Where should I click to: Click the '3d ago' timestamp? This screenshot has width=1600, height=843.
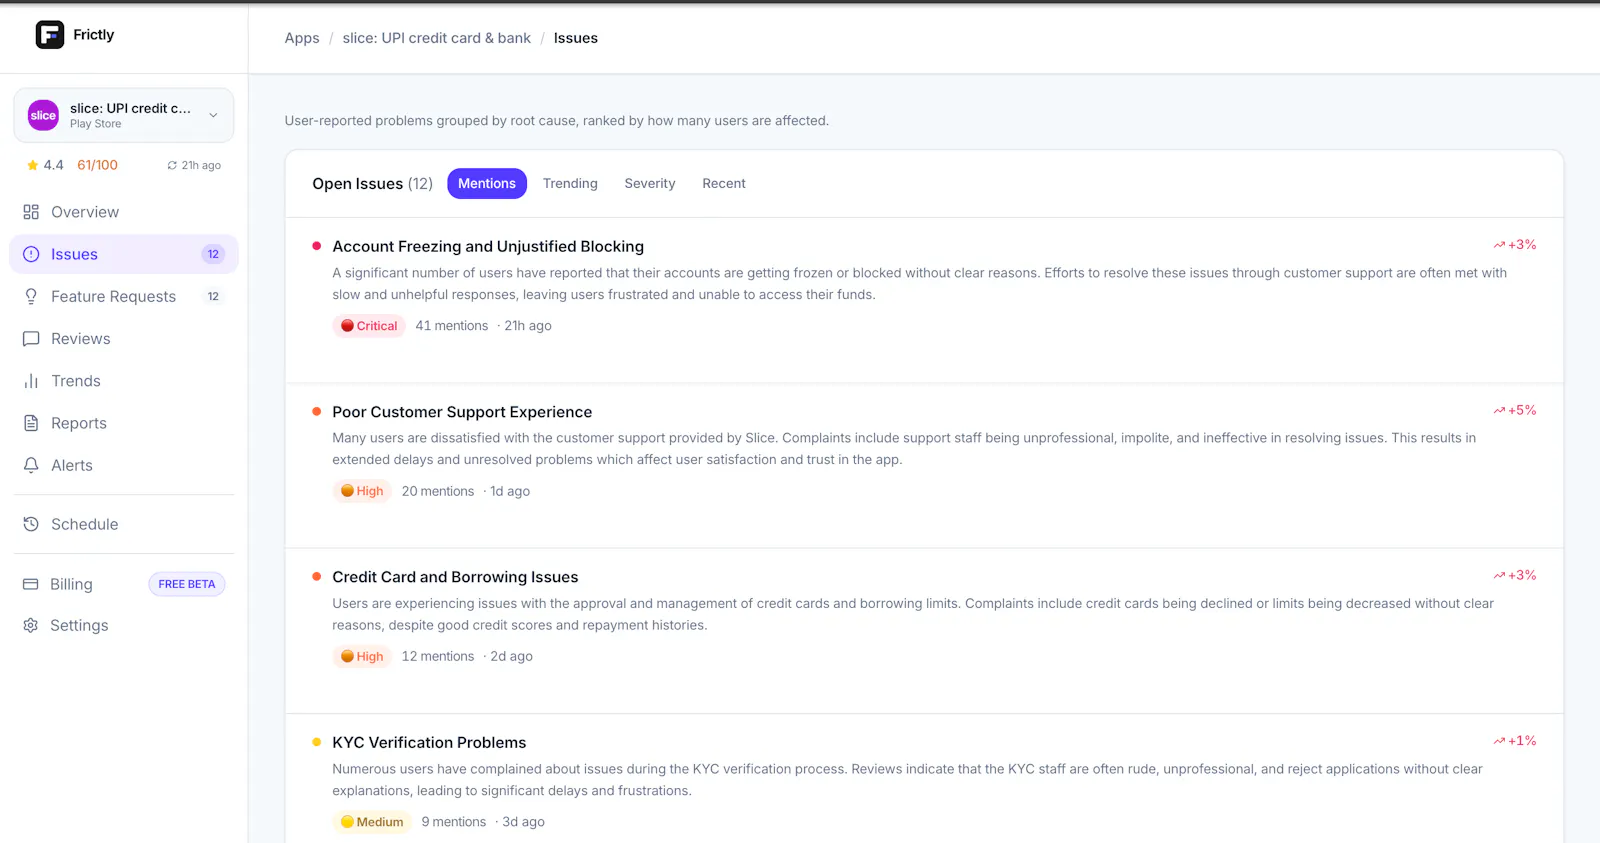coord(523,822)
